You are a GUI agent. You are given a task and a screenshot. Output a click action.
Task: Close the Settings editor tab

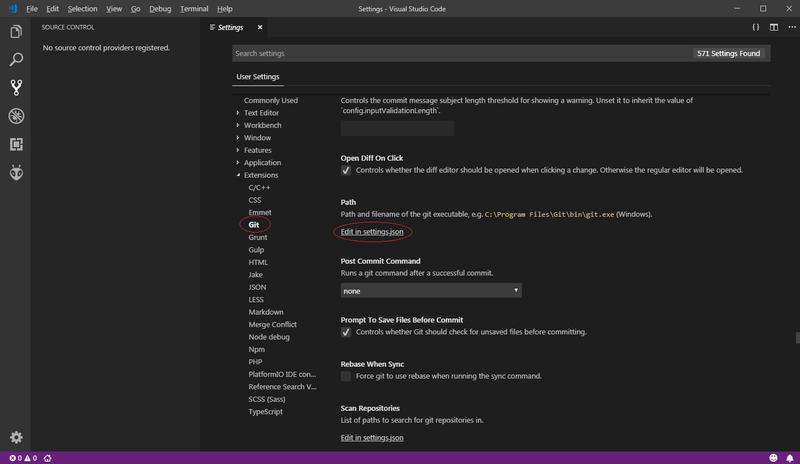[260, 27]
